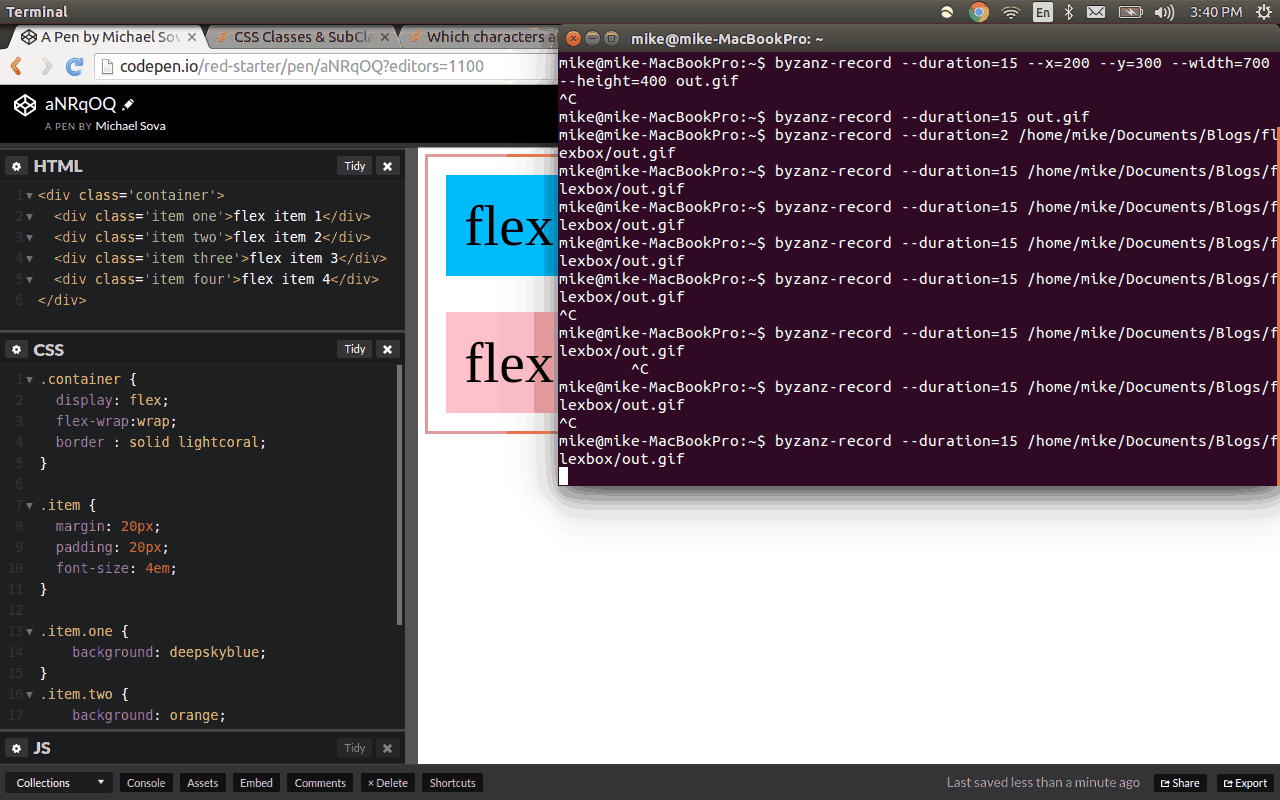Edit pen title with the pencil icon
The width and height of the screenshot is (1280, 800).
pos(128,104)
